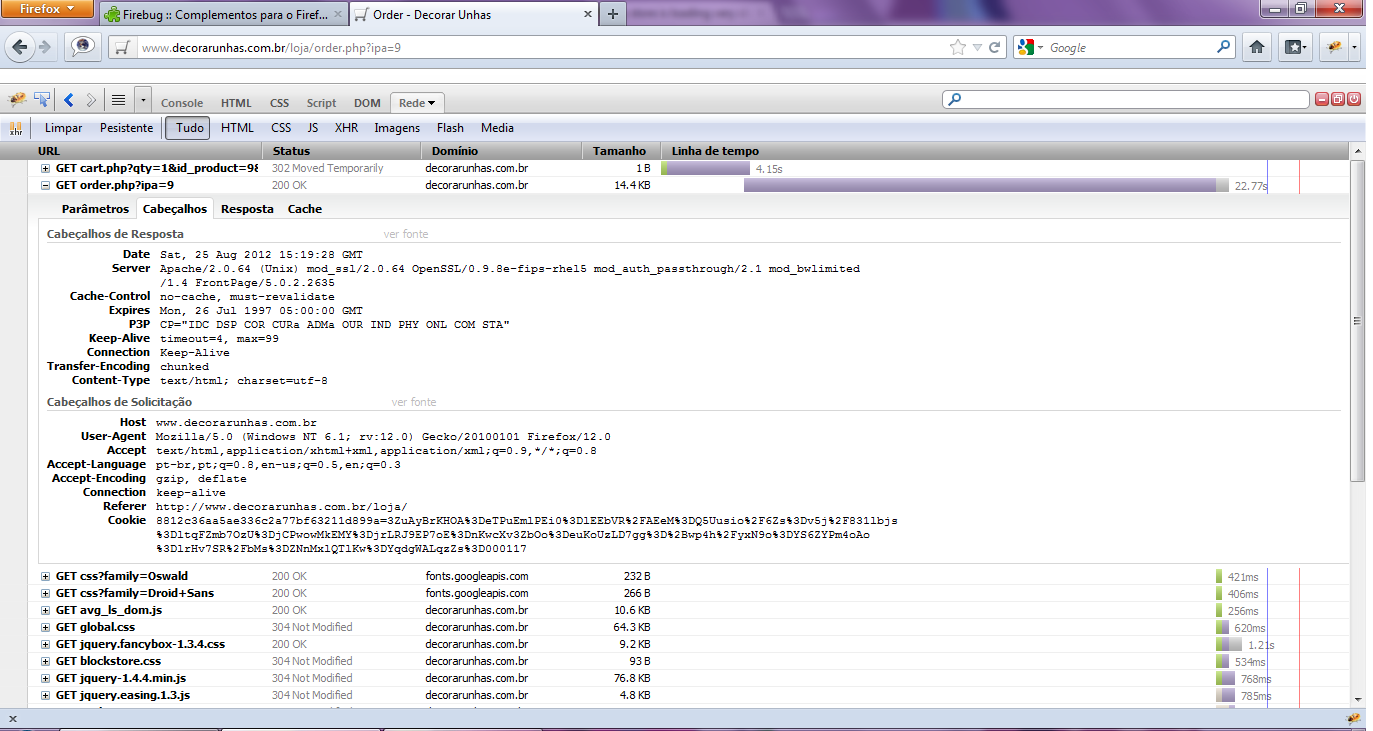Open the Bookmarks toolbar button

[1294, 47]
